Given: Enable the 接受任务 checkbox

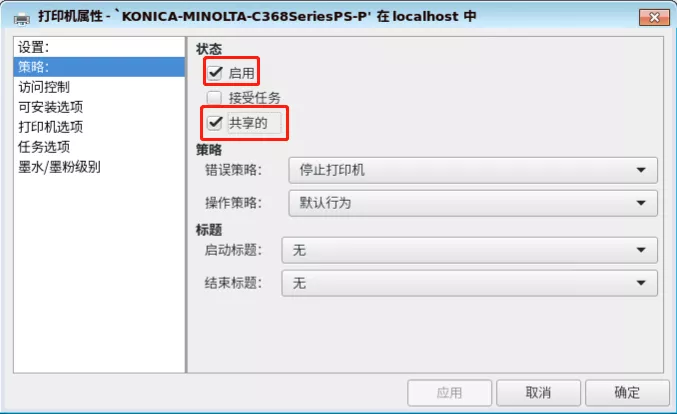Looking at the screenshot, I should click(x=214, y=98).
